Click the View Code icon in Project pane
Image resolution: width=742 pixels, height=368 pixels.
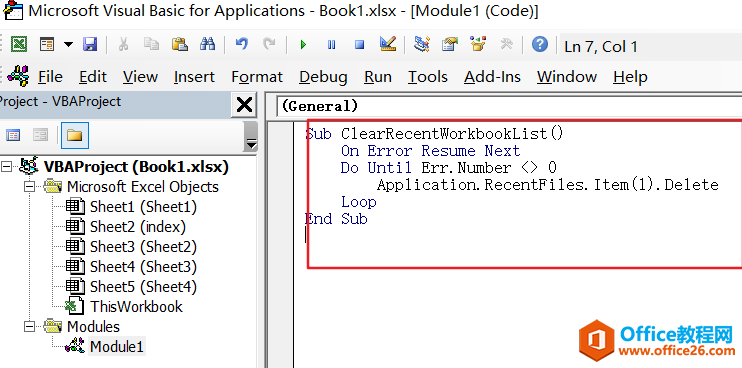(13, 136)
